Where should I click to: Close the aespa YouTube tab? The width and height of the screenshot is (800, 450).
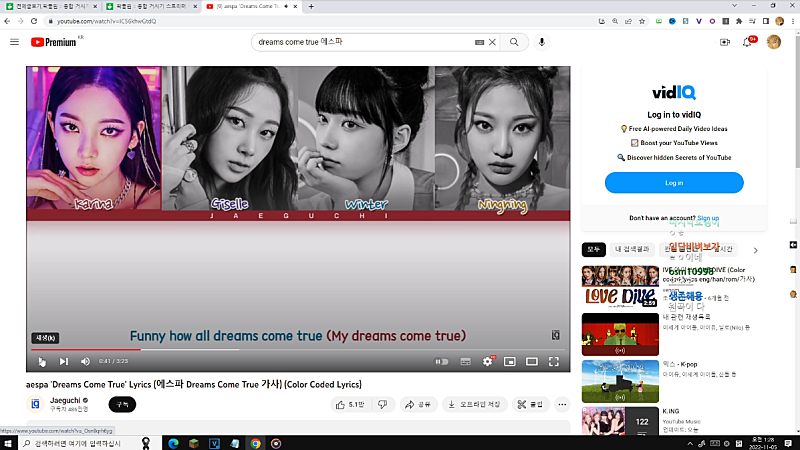tap(295, 7)
